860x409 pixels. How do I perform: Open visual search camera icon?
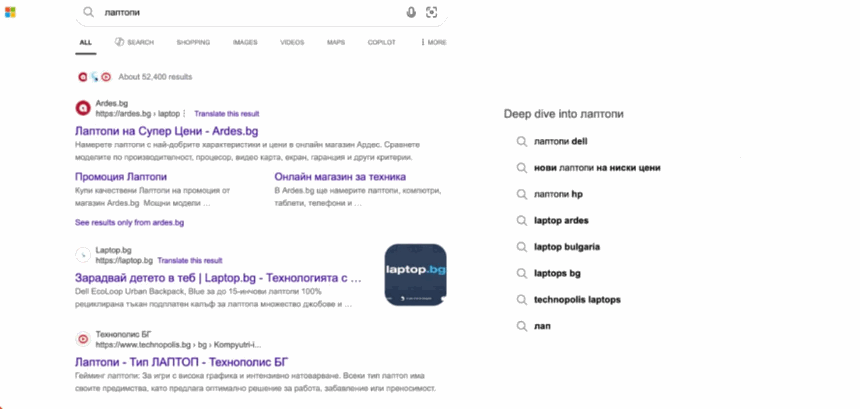(432, 12)
